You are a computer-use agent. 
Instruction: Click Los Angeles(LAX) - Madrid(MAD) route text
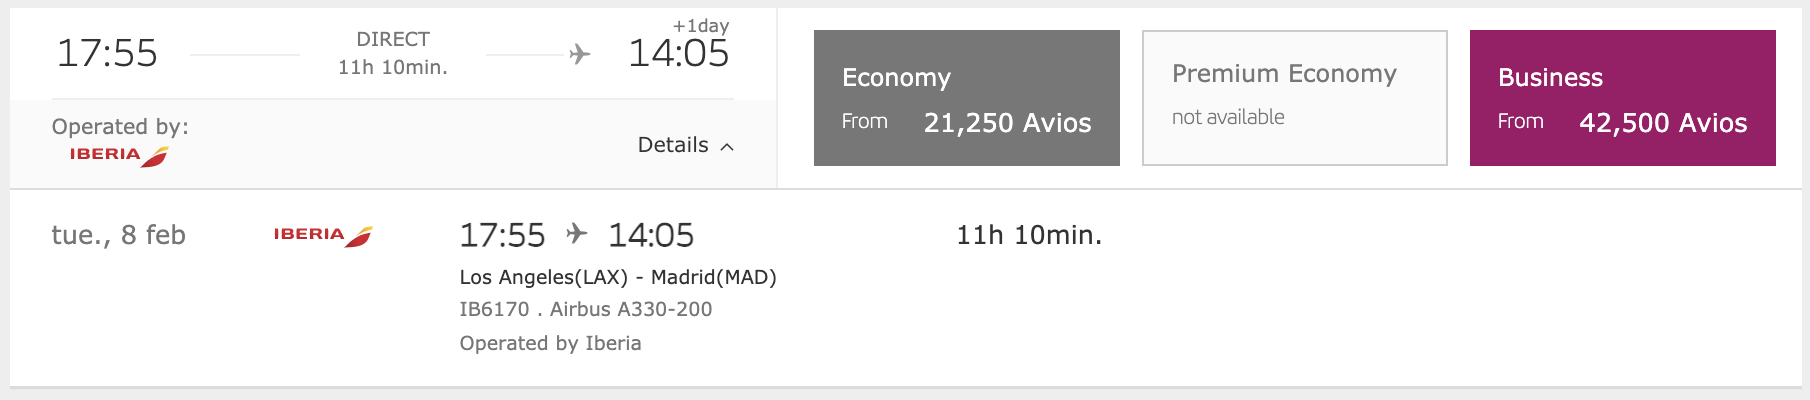[618, 277]
